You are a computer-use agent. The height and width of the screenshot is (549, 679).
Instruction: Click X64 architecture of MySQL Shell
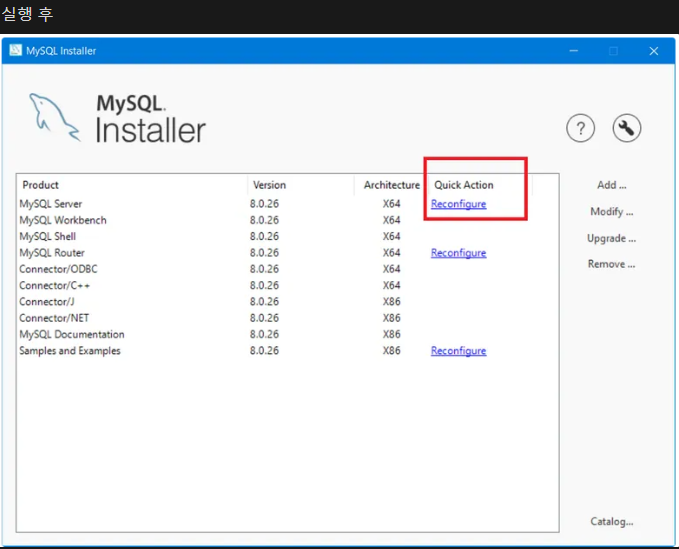(x=391, y=236)
